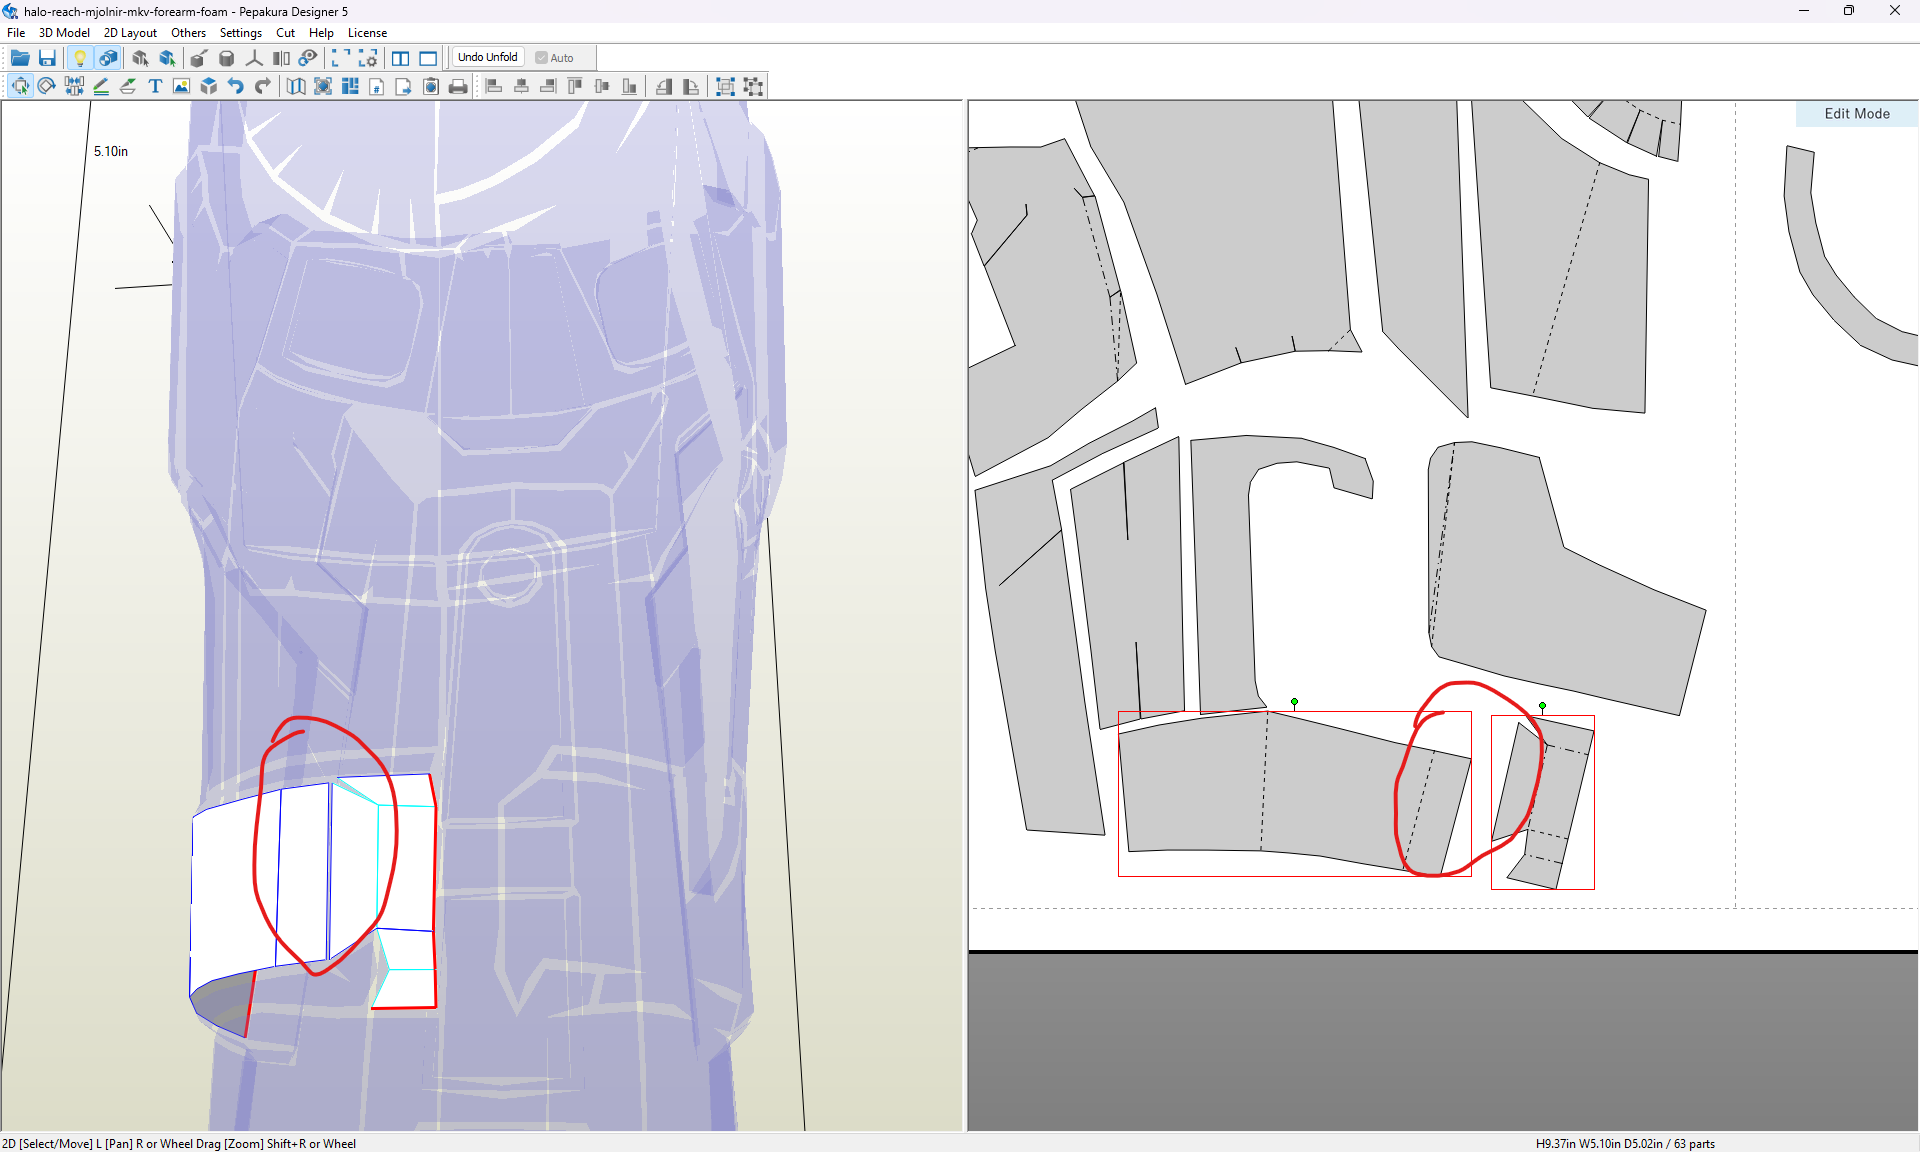Image resolution: width=1920 pixels, height=1152 pixels.
Task: Align selected parts to the right
Action: point(548,86)
